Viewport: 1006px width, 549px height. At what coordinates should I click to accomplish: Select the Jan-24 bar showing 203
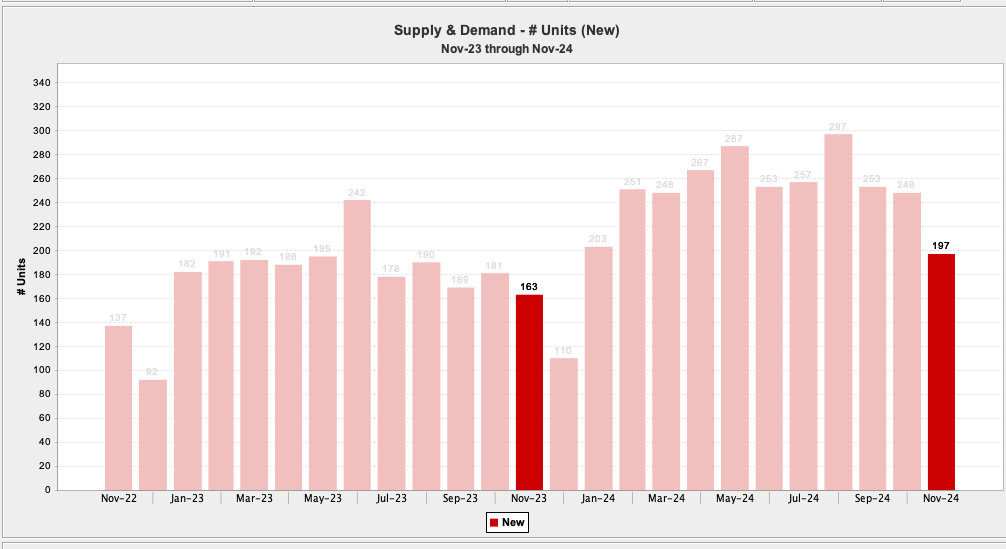pos(598,367)
